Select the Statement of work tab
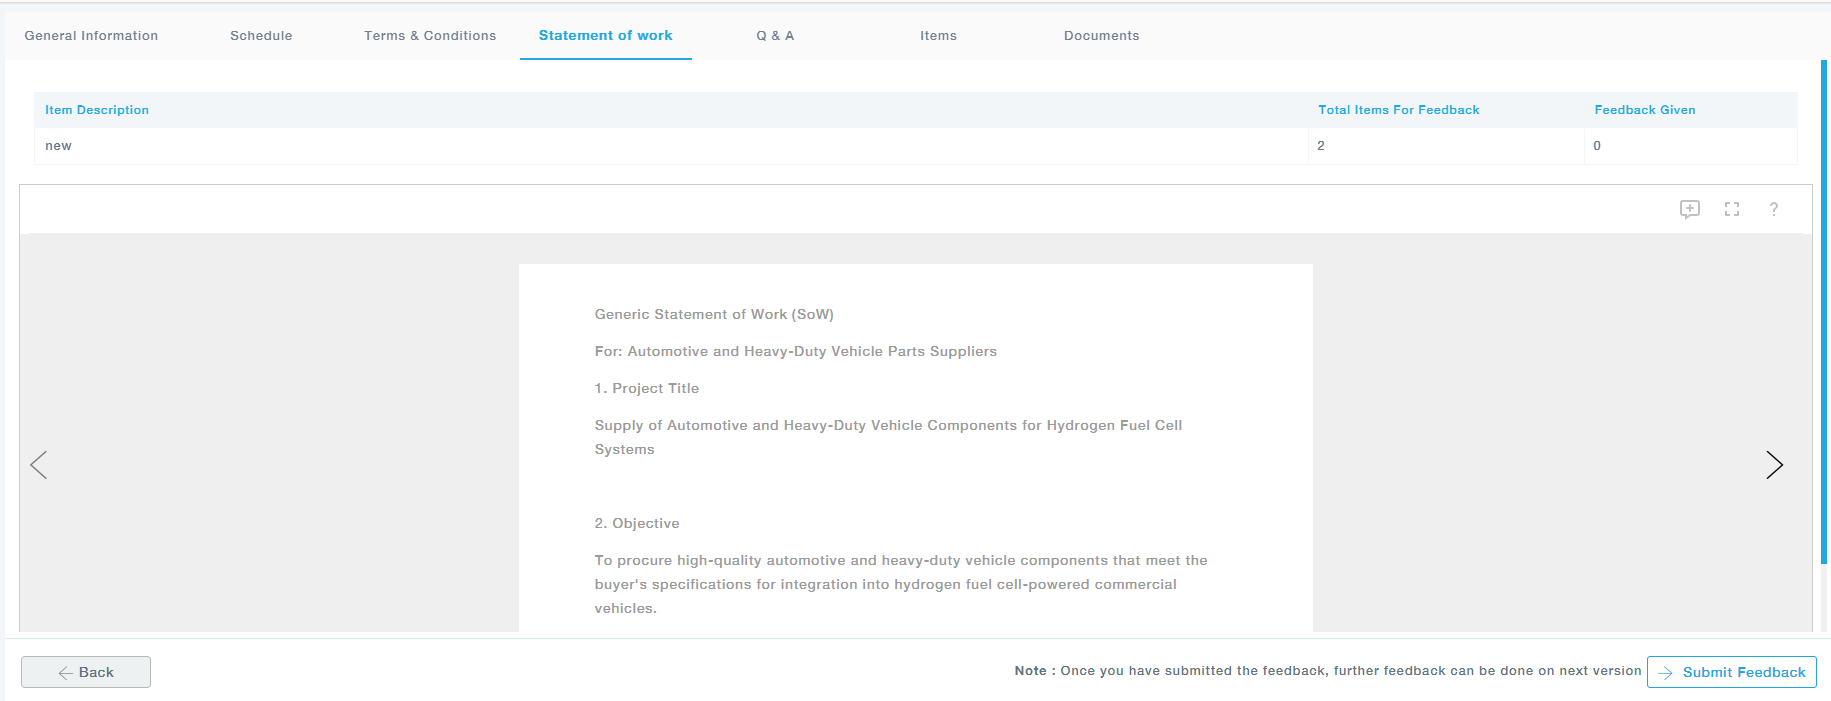Viewport: 1831px width, 701px height. tap(605, 36)
